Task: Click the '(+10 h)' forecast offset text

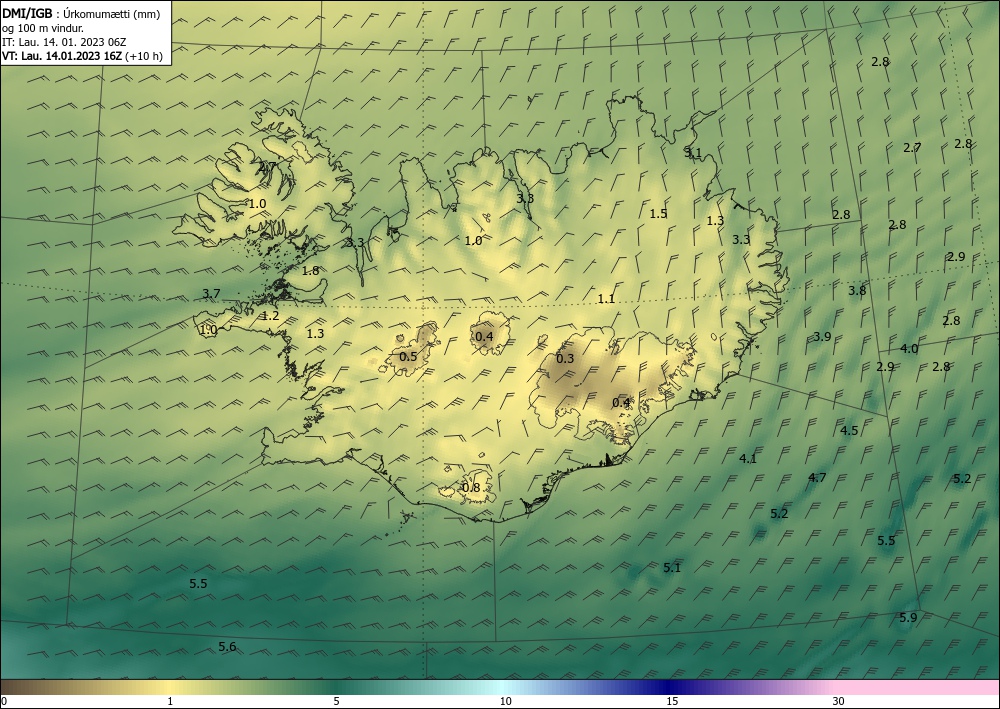Action: pyautogui.click(x=143, y=56)
